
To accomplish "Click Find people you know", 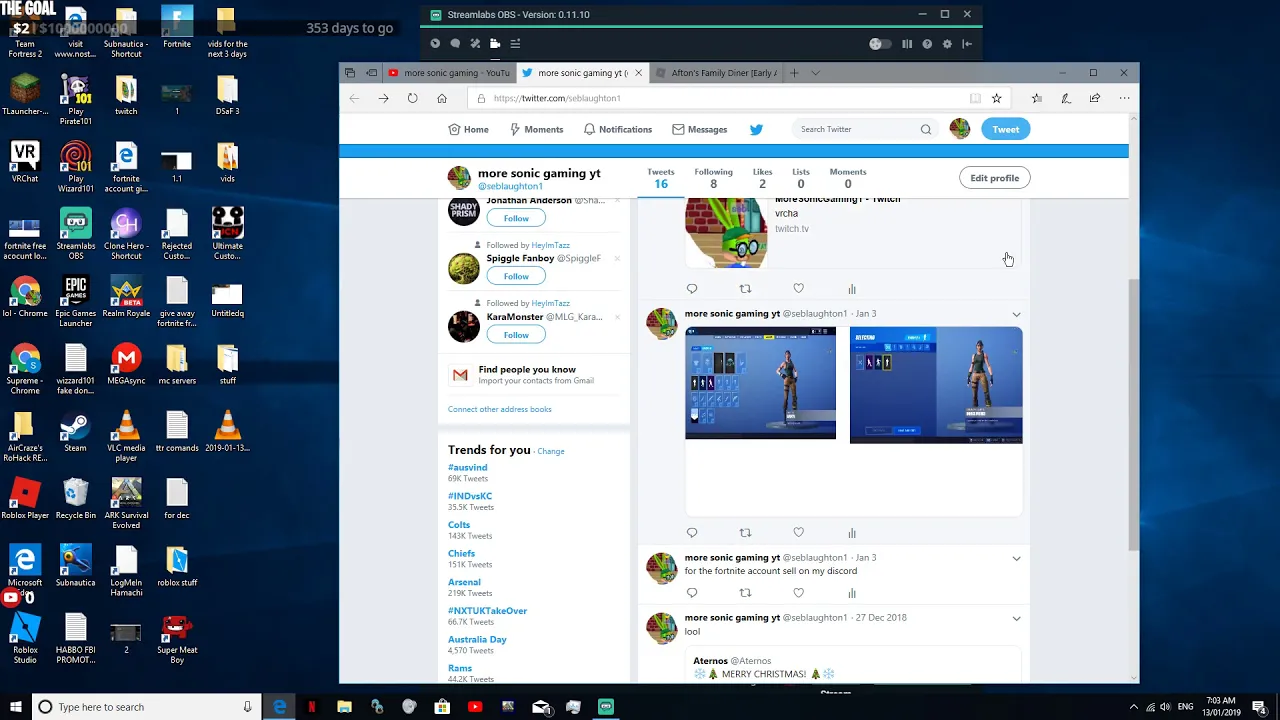I will pyautogui.click(x=527, y=369).
